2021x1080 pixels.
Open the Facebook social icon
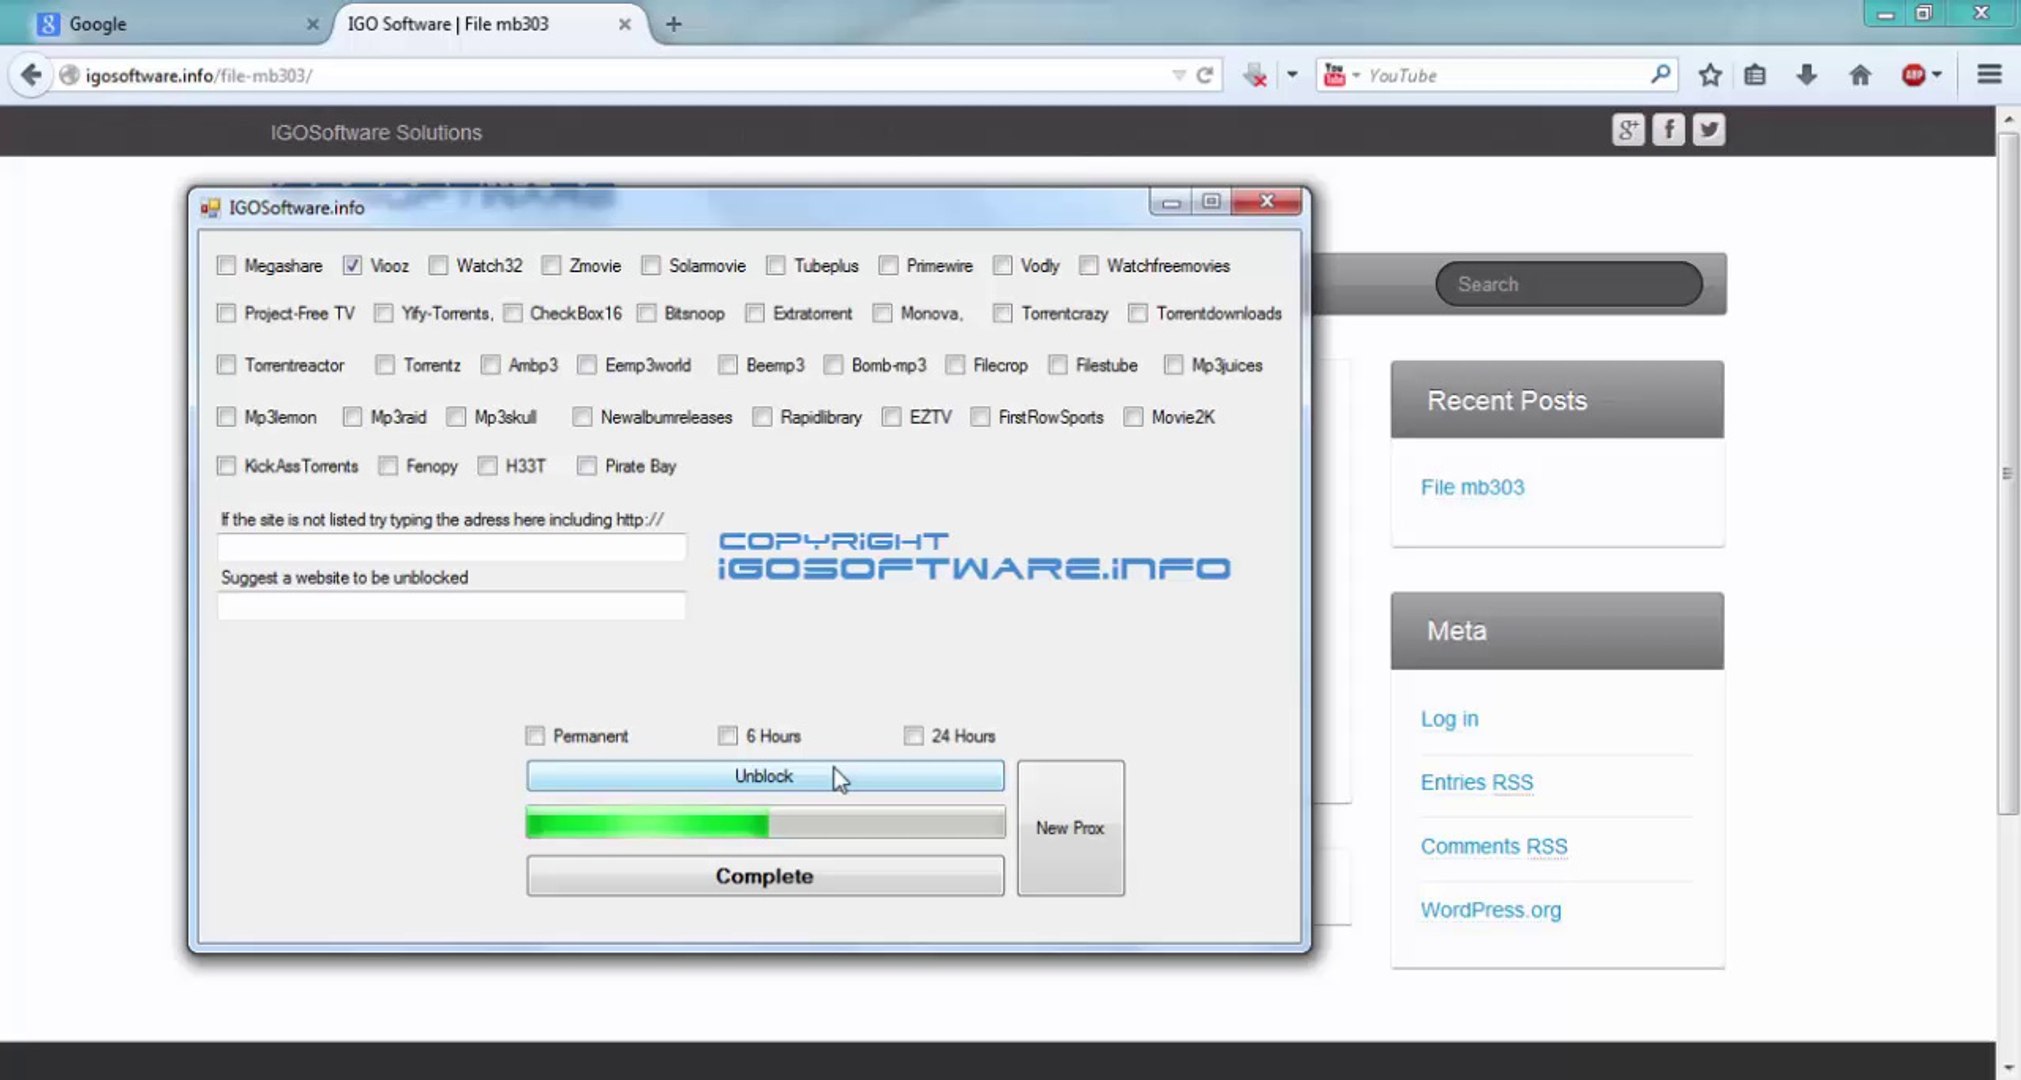(1667, 130)
